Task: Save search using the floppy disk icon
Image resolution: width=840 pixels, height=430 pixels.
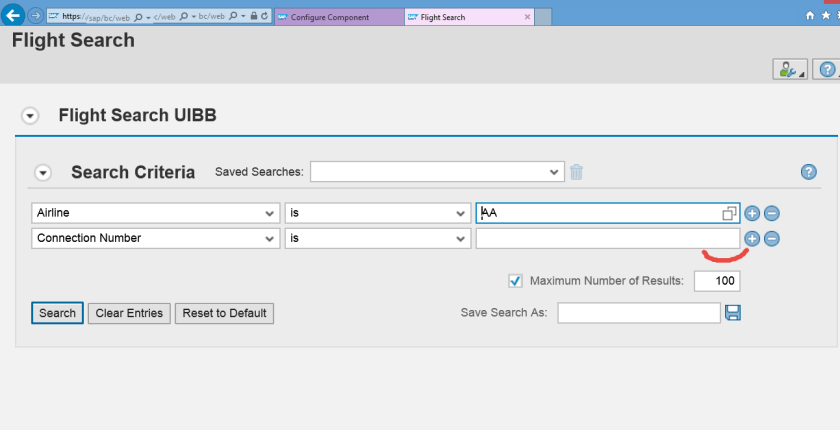Action: click(x=733, y=313)
